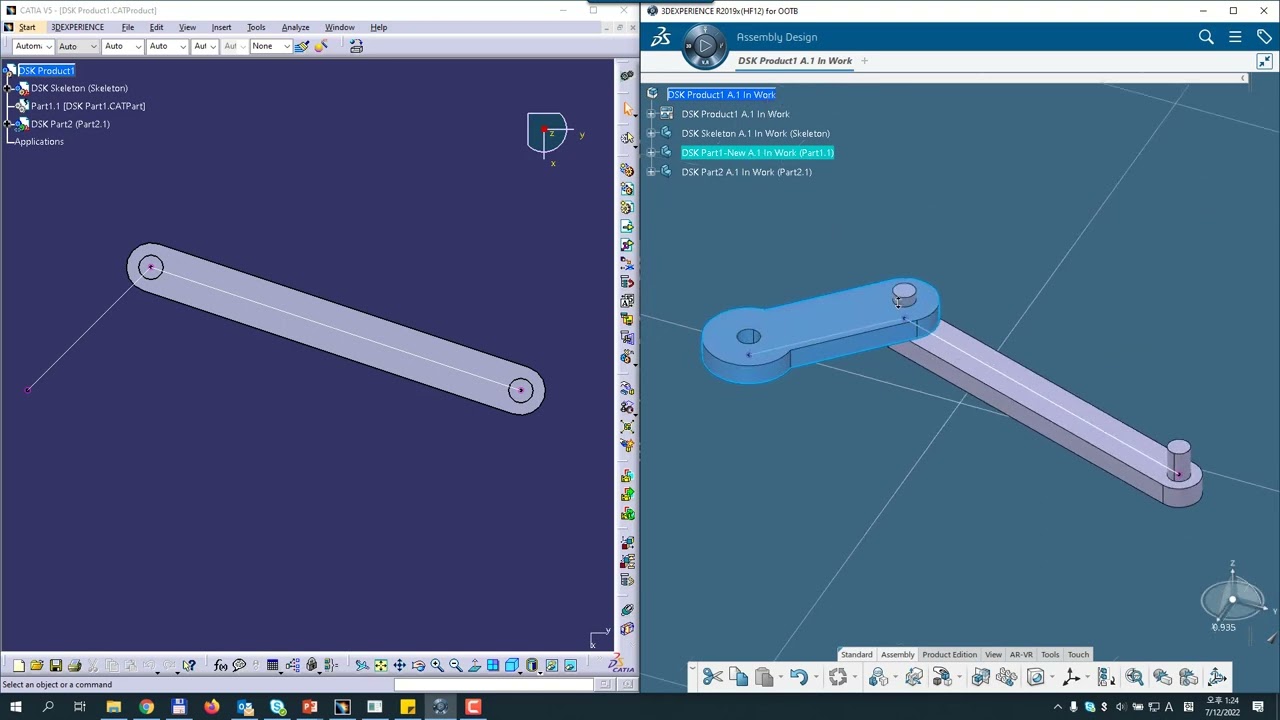Click the Axis System icon in action bar
1280x720 pixels.
[1070, 677]
